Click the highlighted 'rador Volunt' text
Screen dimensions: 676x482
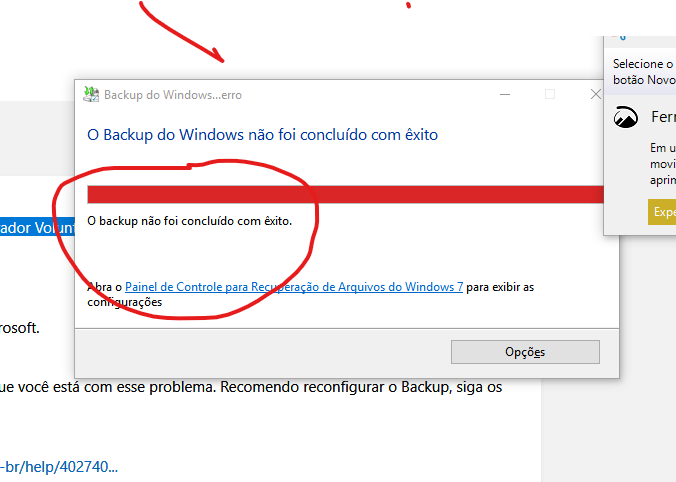click(x=37, y=227)
